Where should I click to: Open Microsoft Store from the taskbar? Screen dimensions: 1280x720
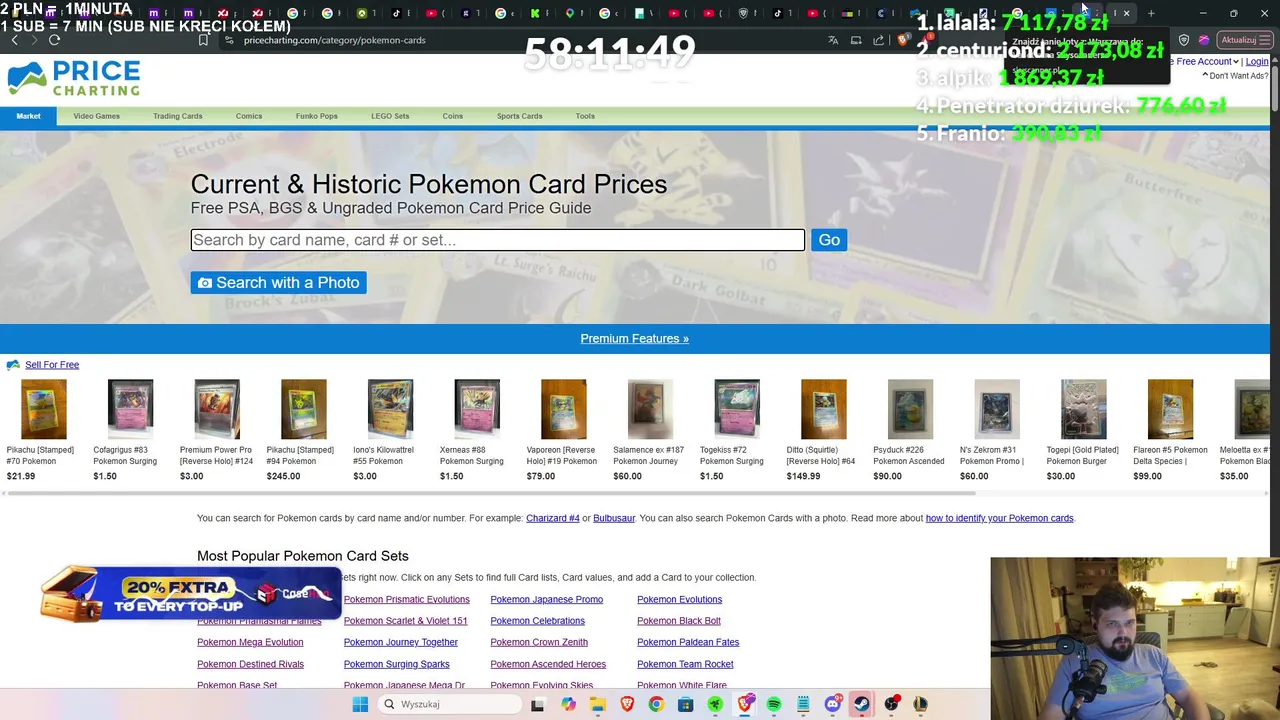[685, 704]
